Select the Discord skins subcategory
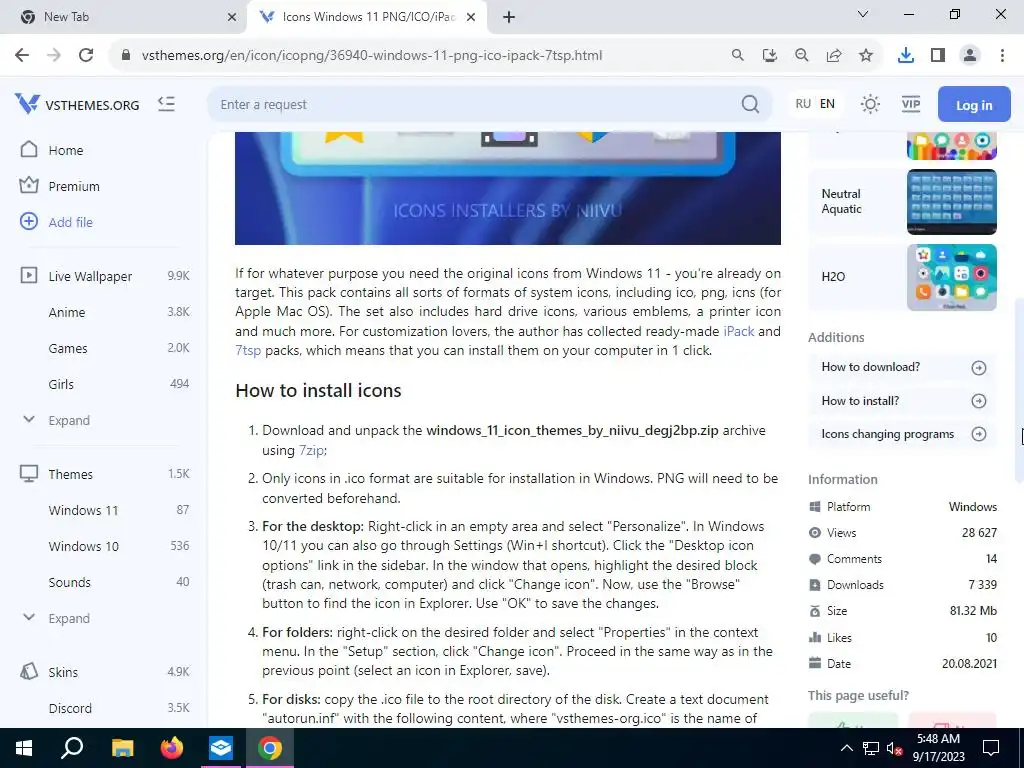The image size is (1024, 768). point(70,708)
